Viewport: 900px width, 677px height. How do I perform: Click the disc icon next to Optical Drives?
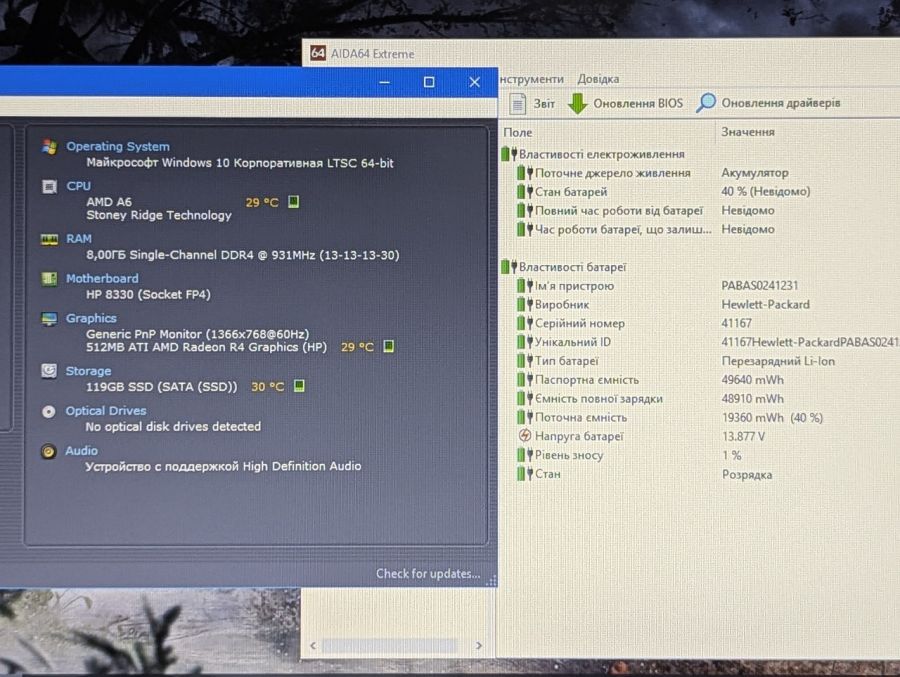(49, 411)
